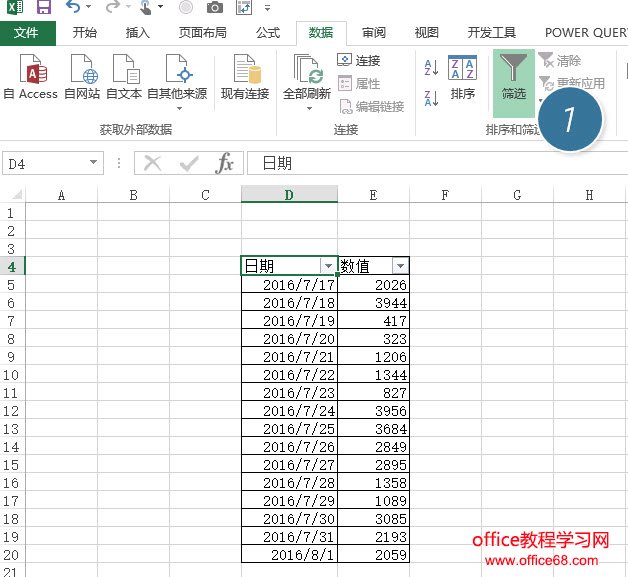Toggle touch/mouse mode icon

pyautogui.click(x=146, y=7)
